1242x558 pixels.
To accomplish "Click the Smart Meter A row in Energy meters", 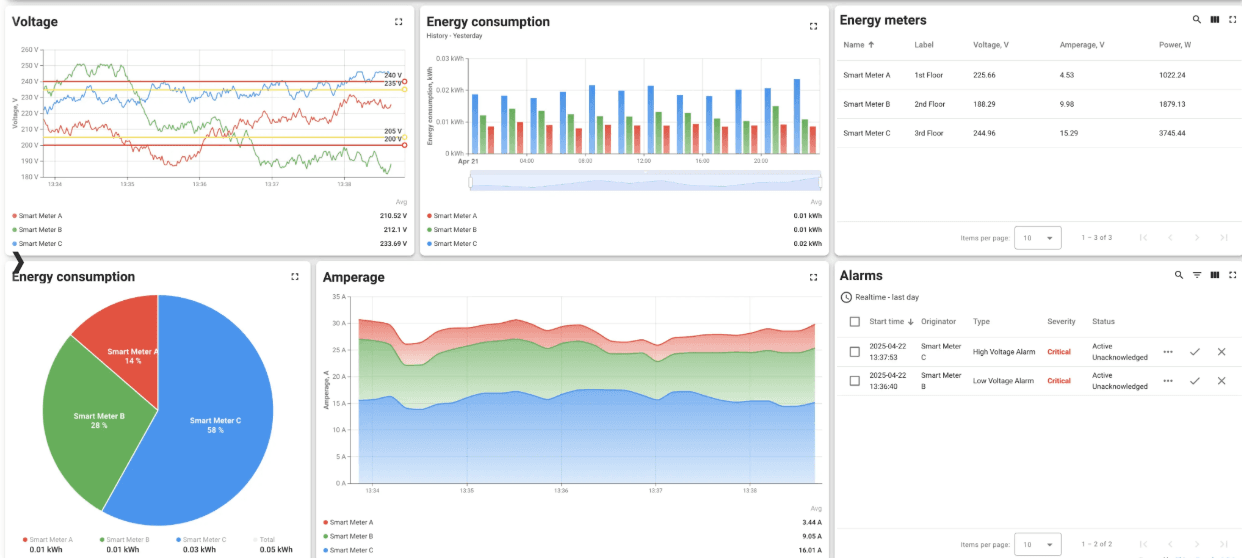I will (x=1038, y=75).
